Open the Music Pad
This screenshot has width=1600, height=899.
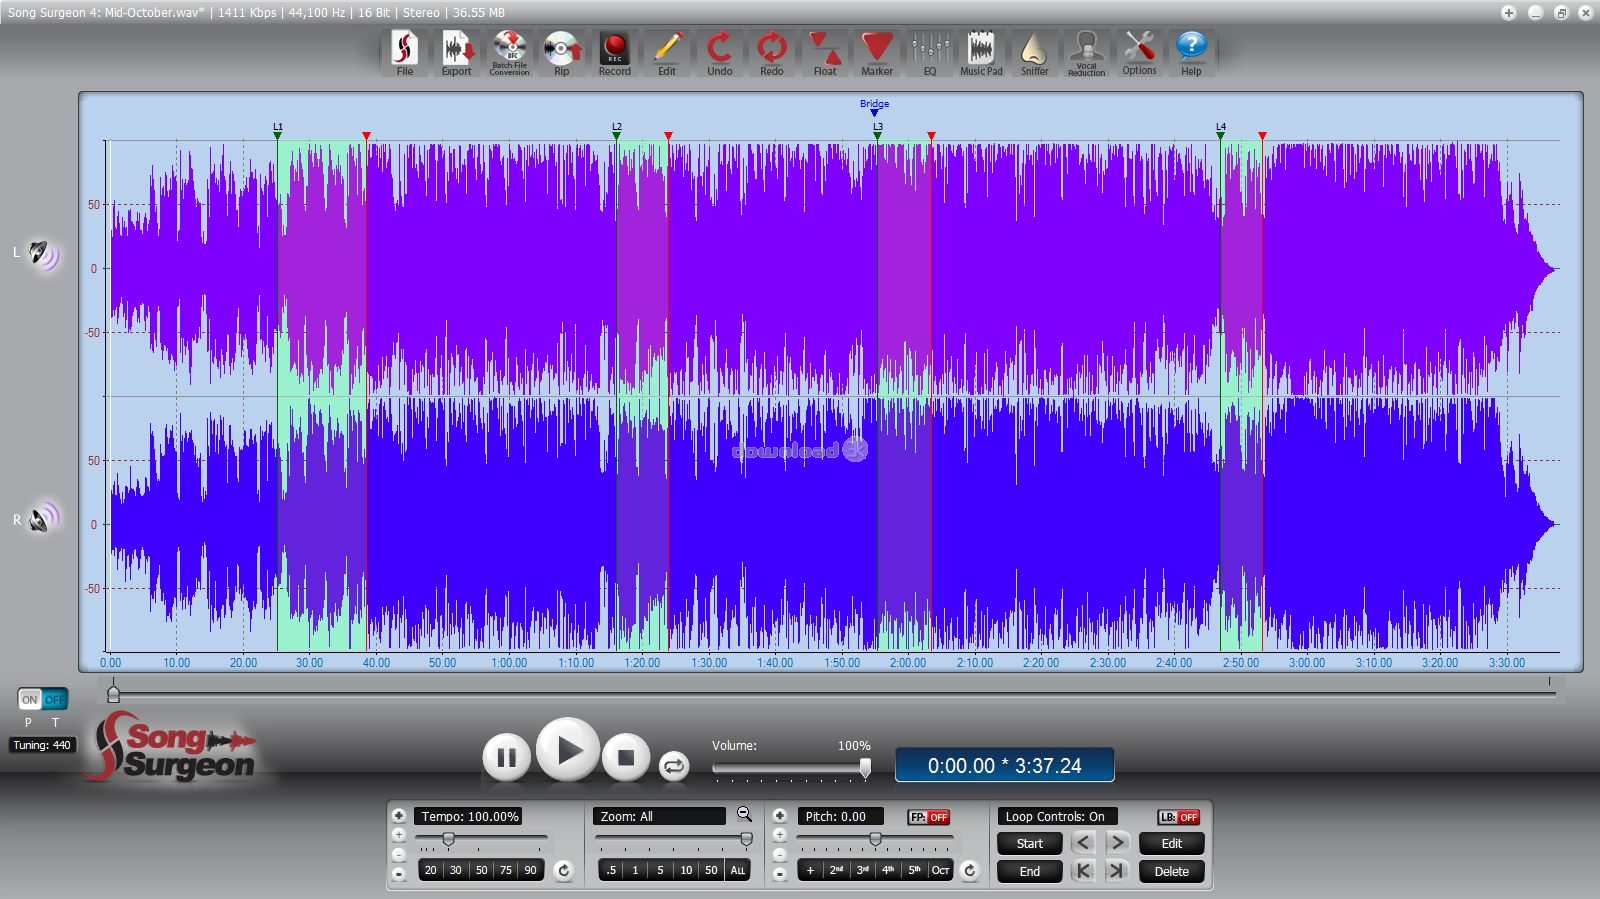tap(981, 53)
